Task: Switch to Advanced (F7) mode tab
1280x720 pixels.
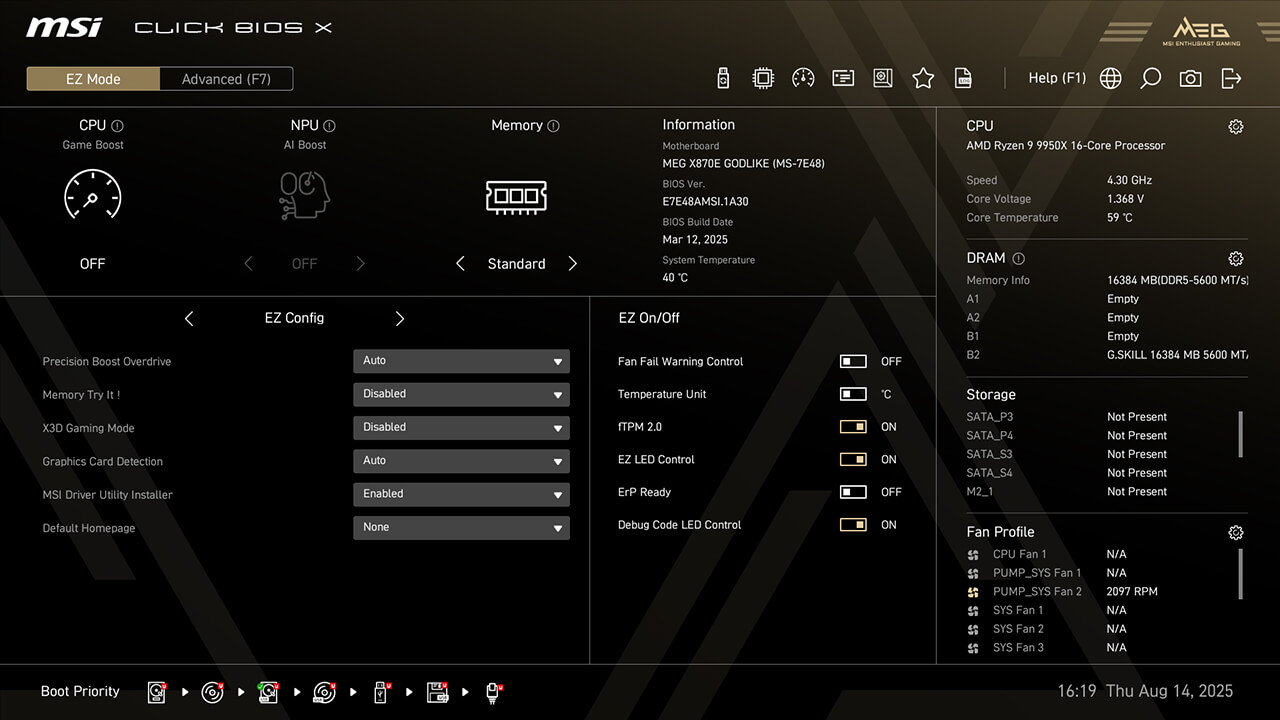Action: (x=226, y=79)
